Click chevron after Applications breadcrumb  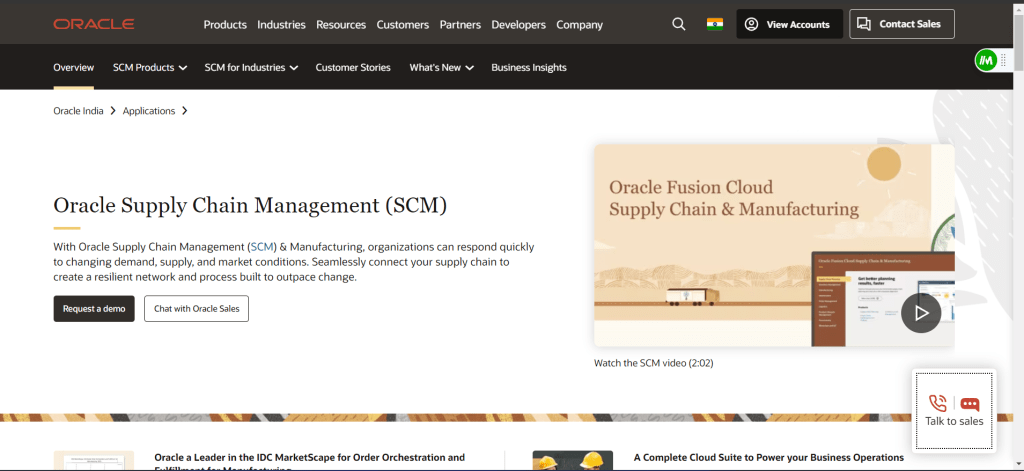pos(185,111)
